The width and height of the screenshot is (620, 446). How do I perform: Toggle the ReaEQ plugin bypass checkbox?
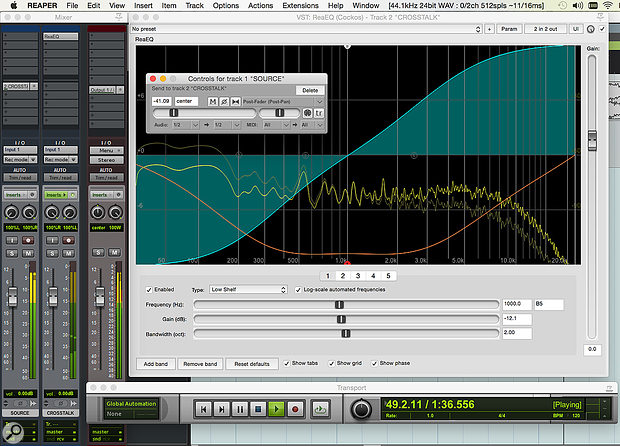(602, 29)
